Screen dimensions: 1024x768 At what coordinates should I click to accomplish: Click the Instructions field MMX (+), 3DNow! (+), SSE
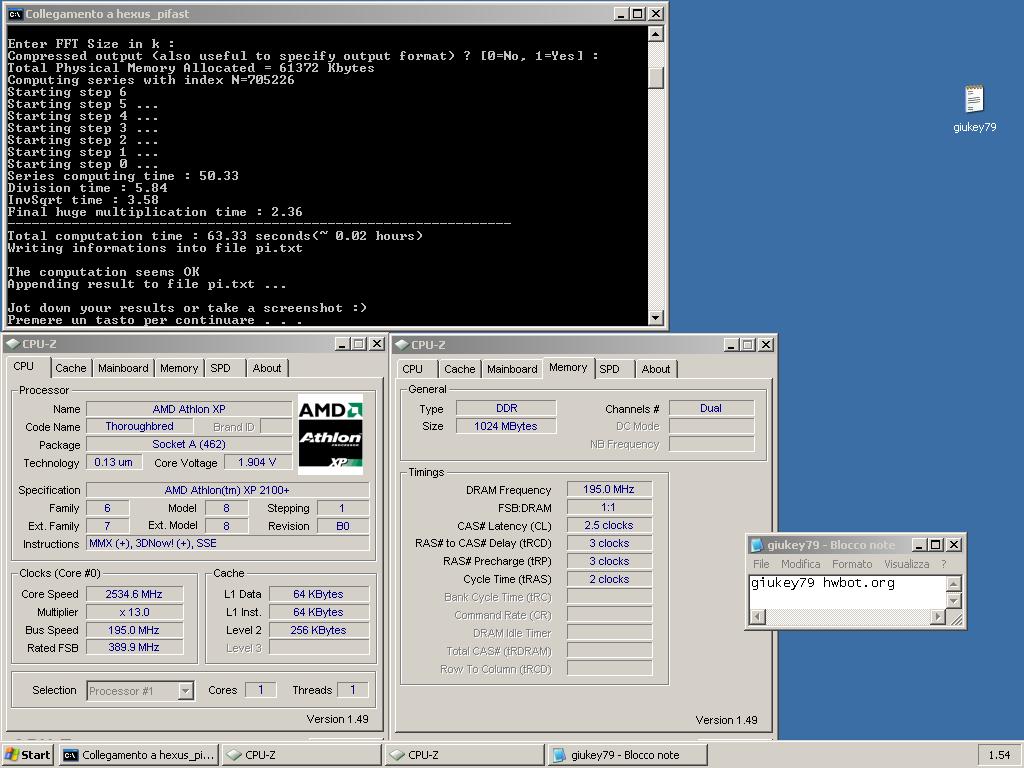227,543
